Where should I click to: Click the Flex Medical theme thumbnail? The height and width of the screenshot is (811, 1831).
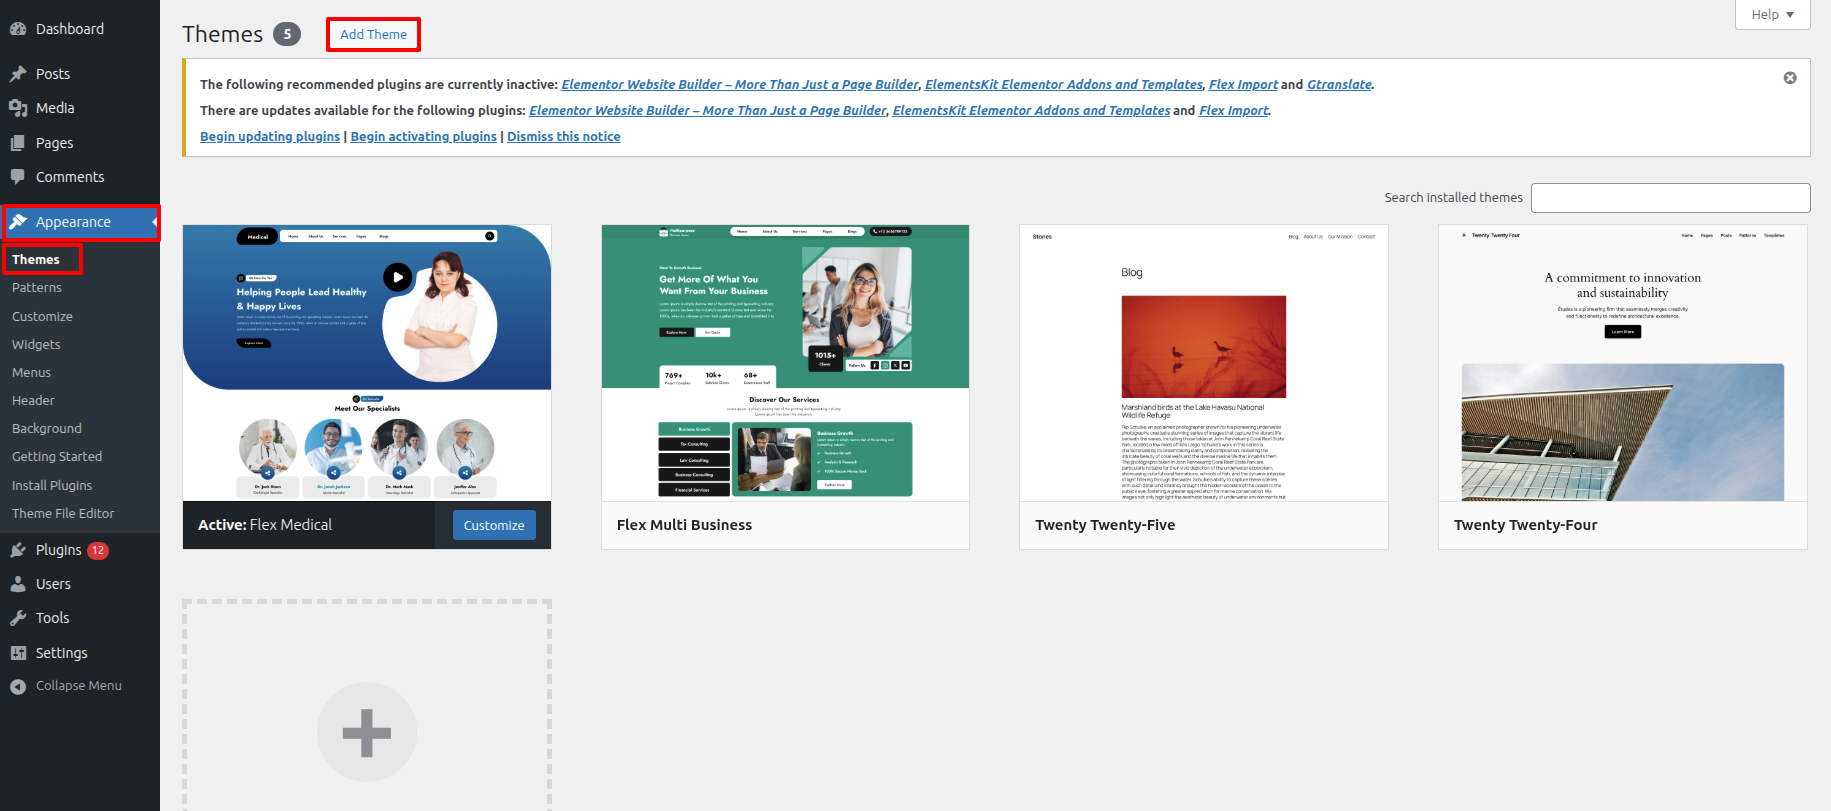click(x=367, y=363)
